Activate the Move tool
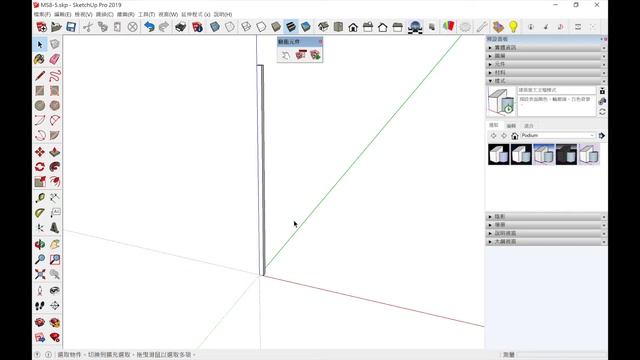This screenshot has height=360, width=640. tap(40, 152)
